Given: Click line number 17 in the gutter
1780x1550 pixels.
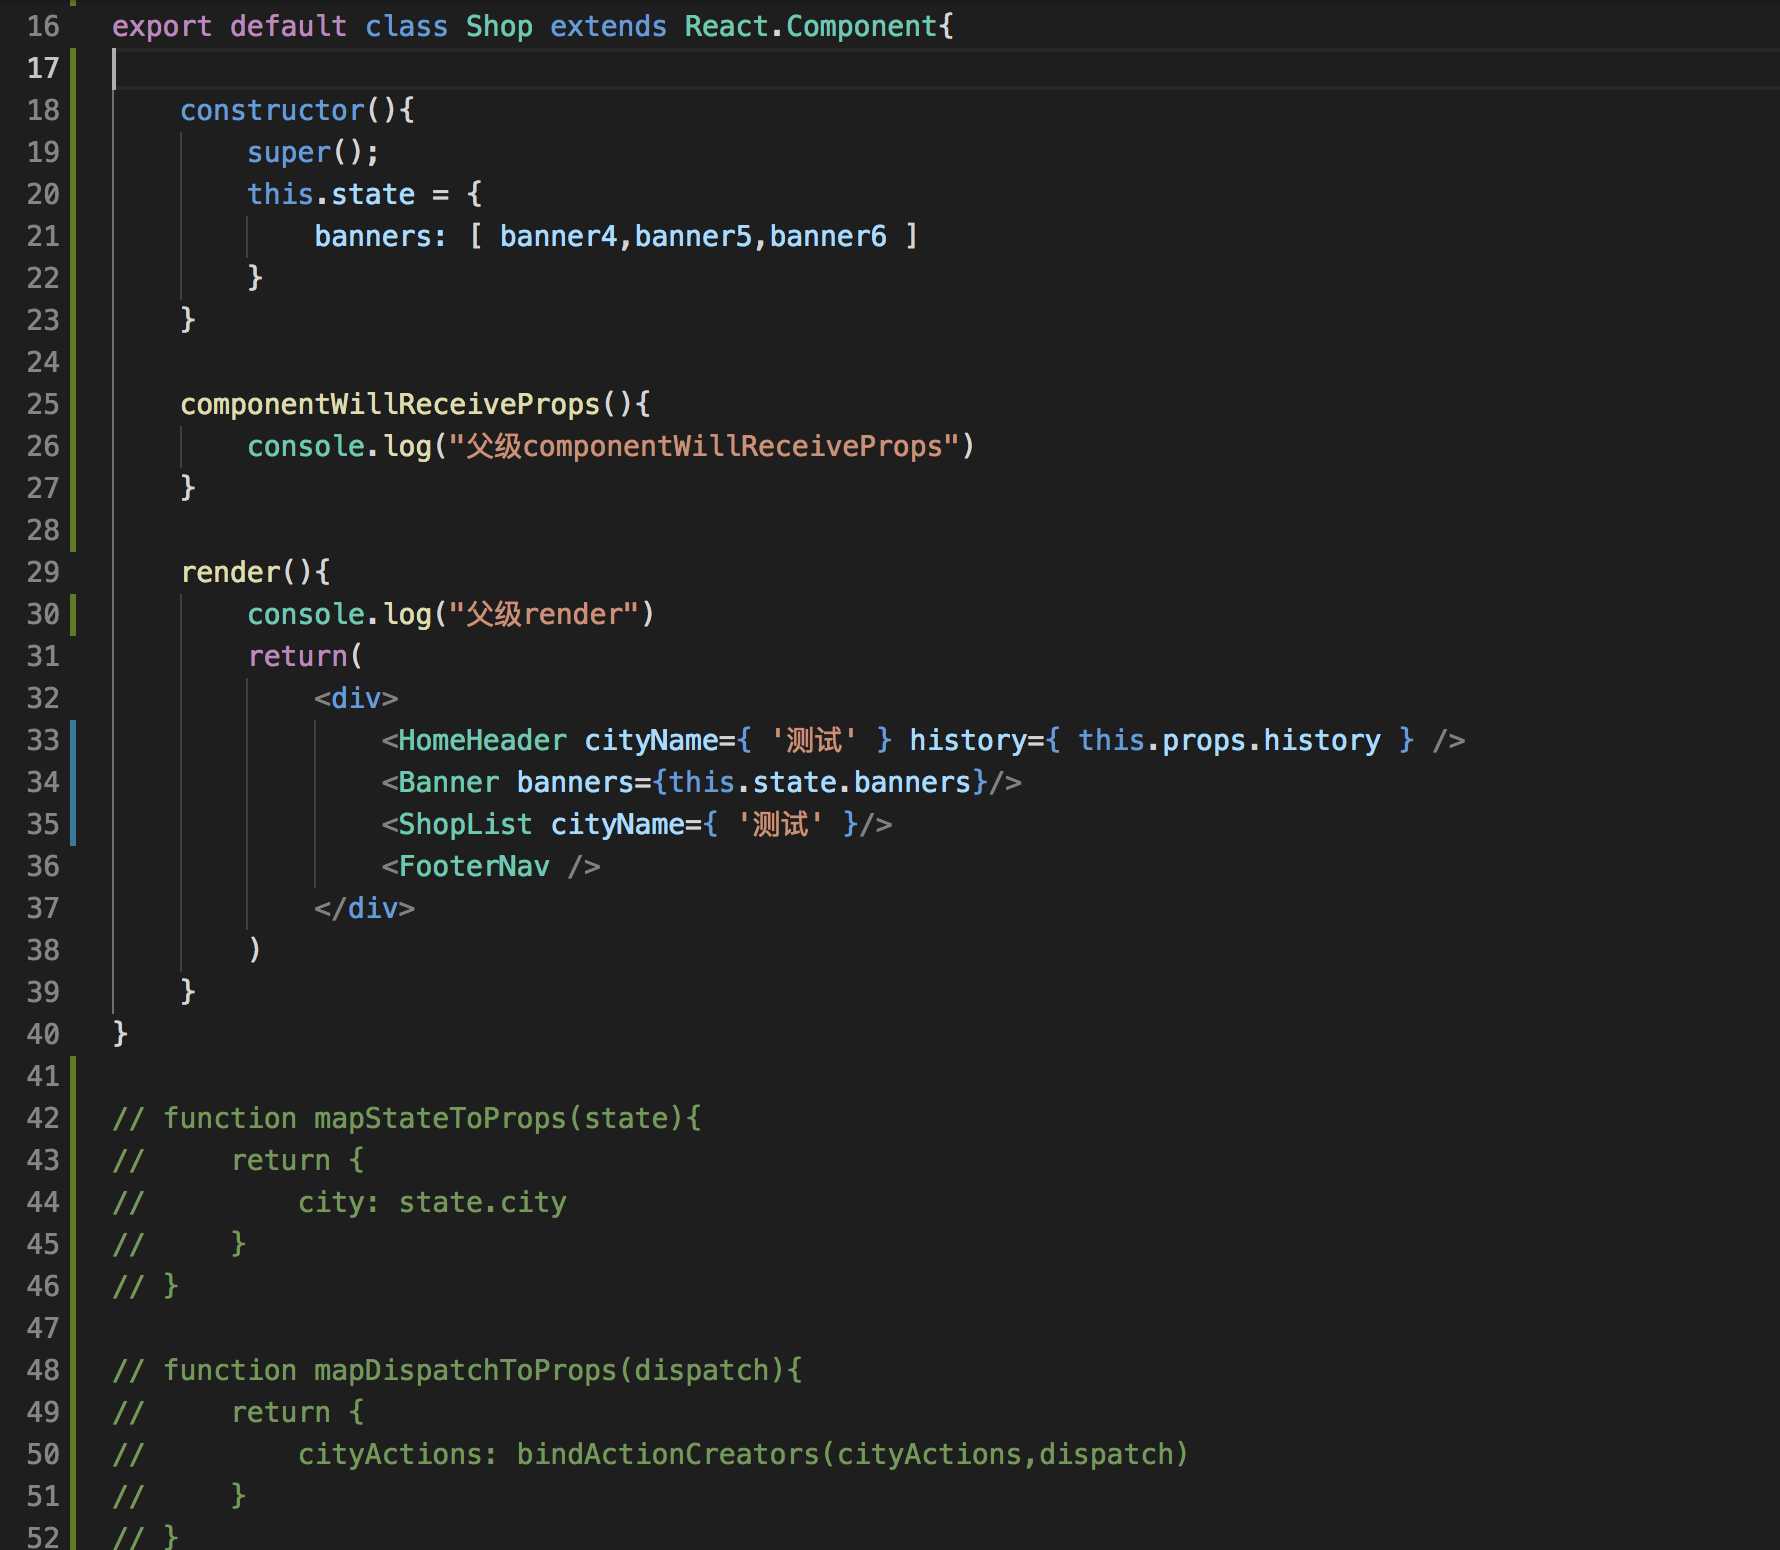Looking at the screenshot, I should click(x=43, y=68).
